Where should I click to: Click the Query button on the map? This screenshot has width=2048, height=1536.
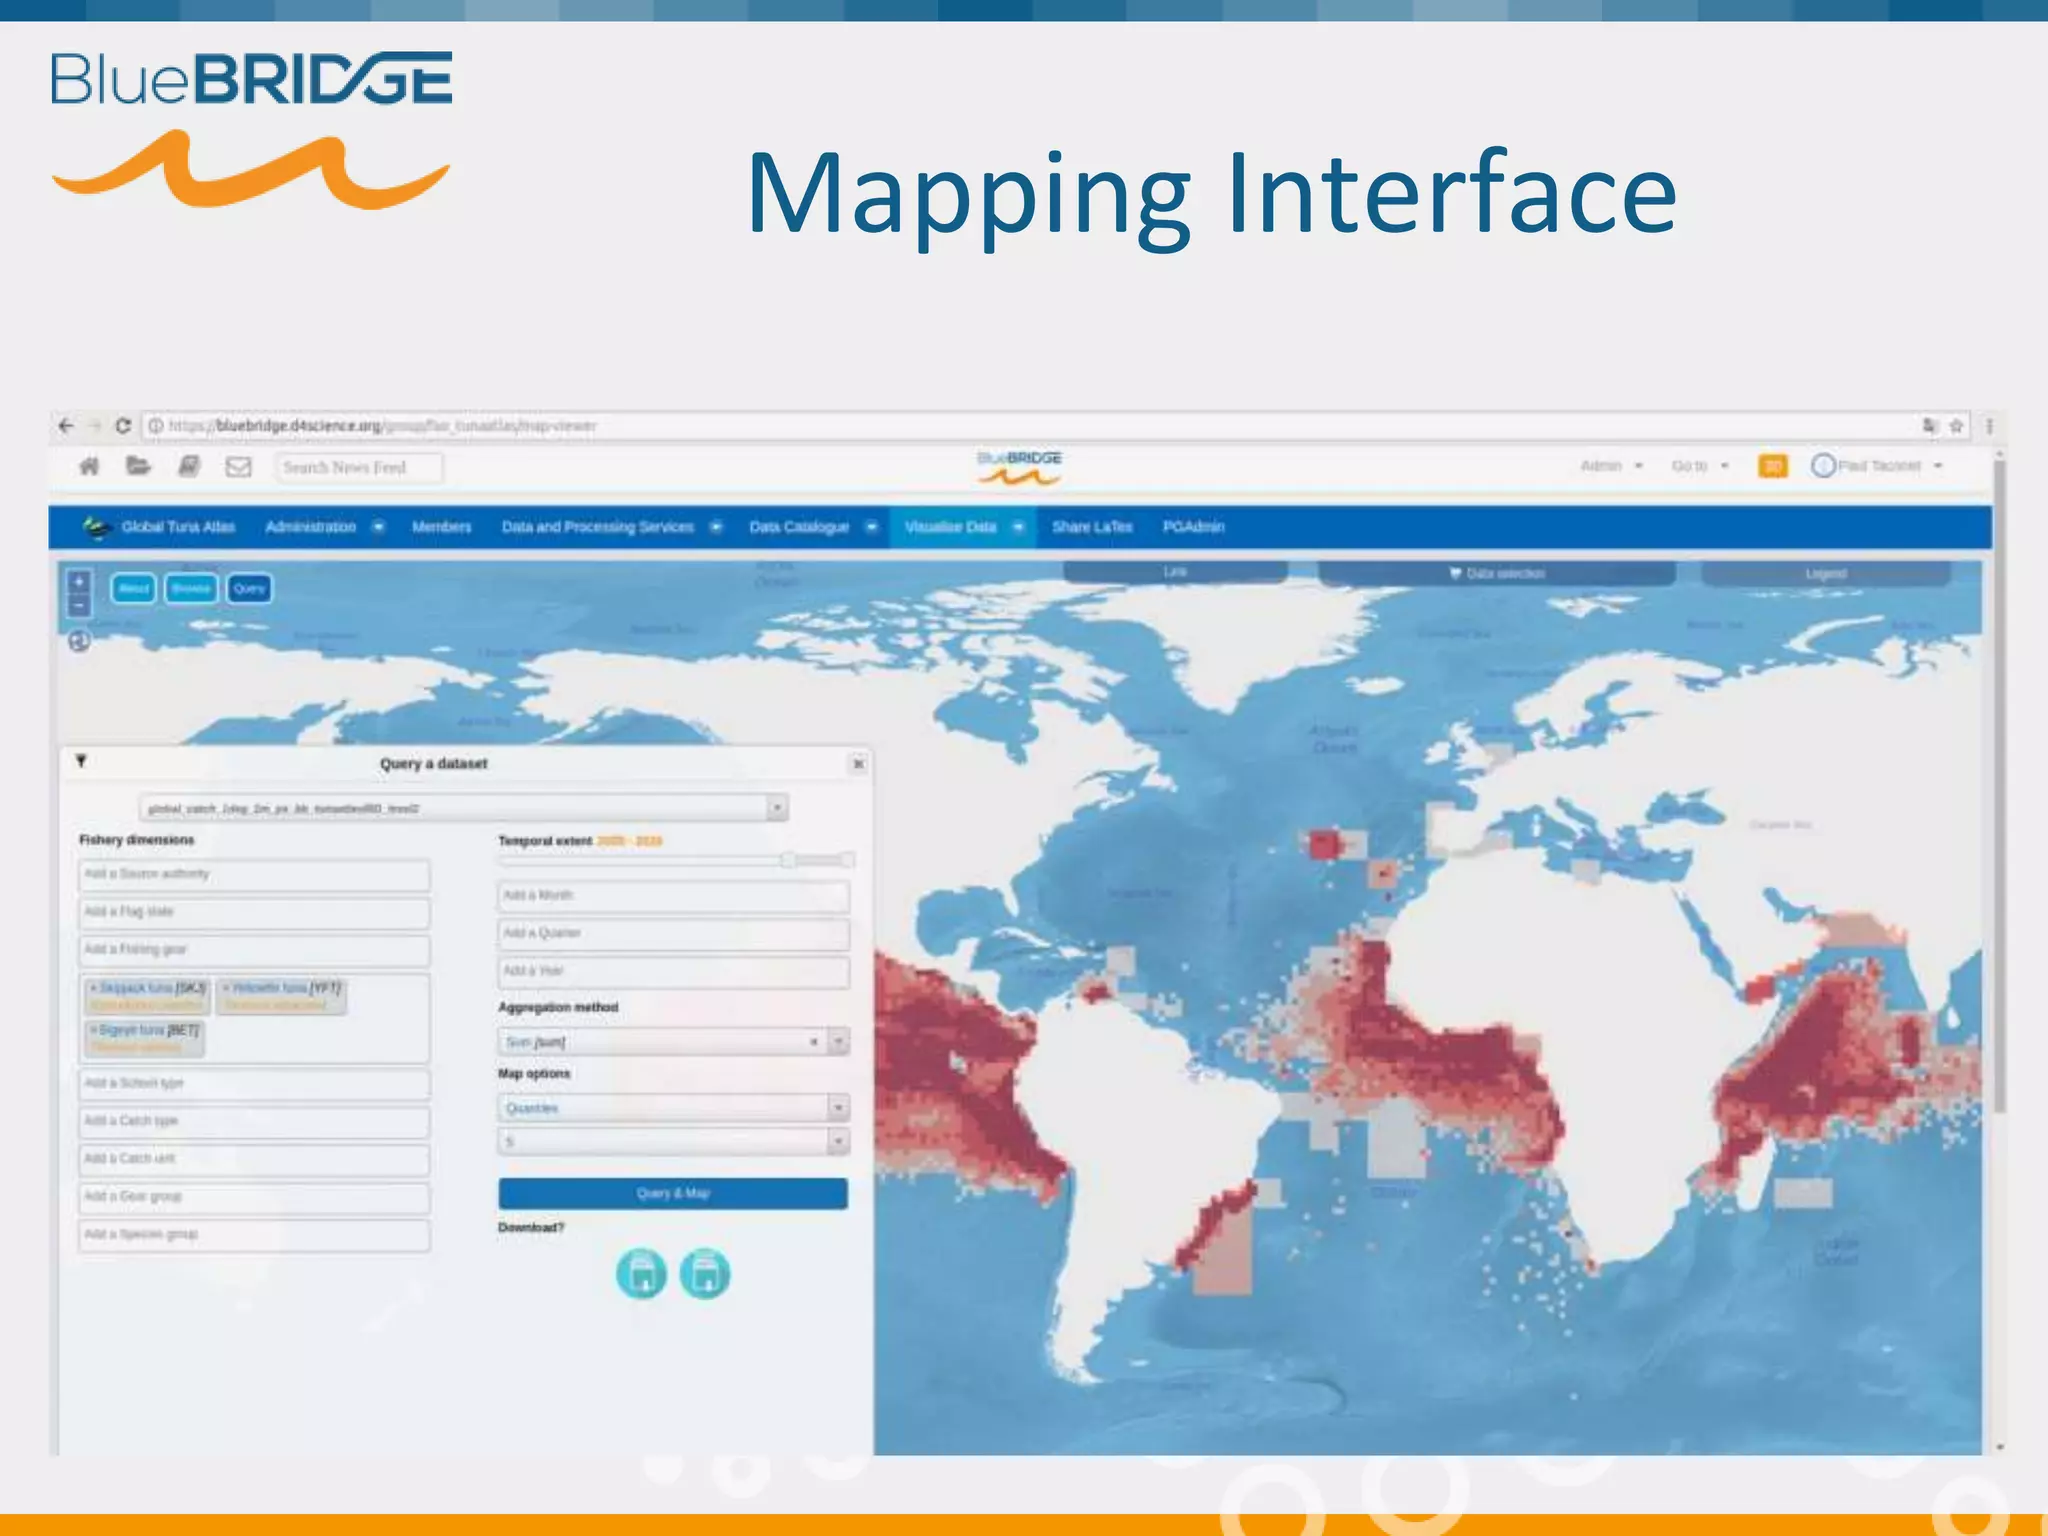(249, 588)
